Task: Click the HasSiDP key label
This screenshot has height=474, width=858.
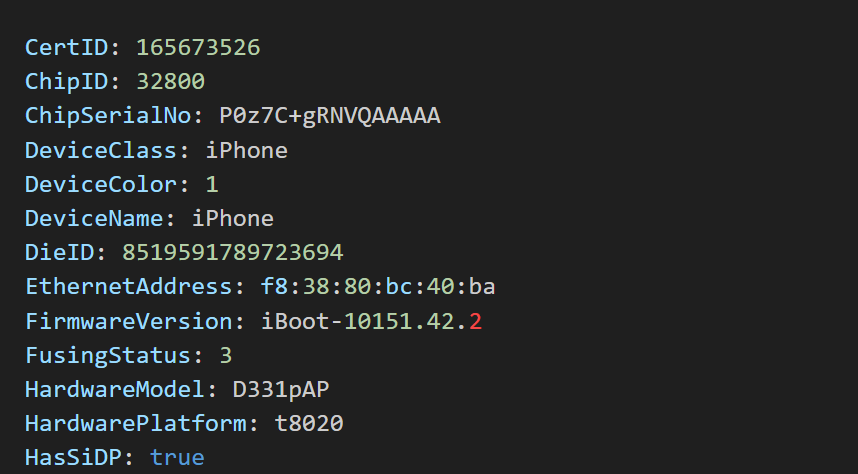Action: tap(76, 457)
